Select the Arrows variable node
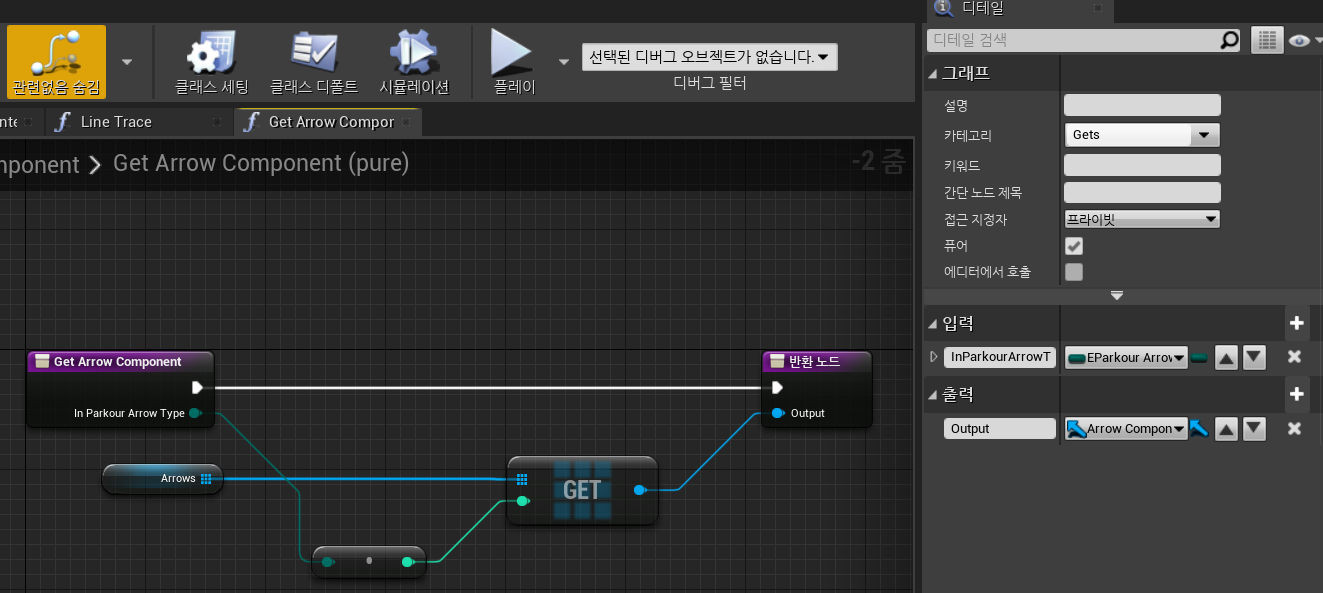Screen dimensions: 1323x593 163,479
